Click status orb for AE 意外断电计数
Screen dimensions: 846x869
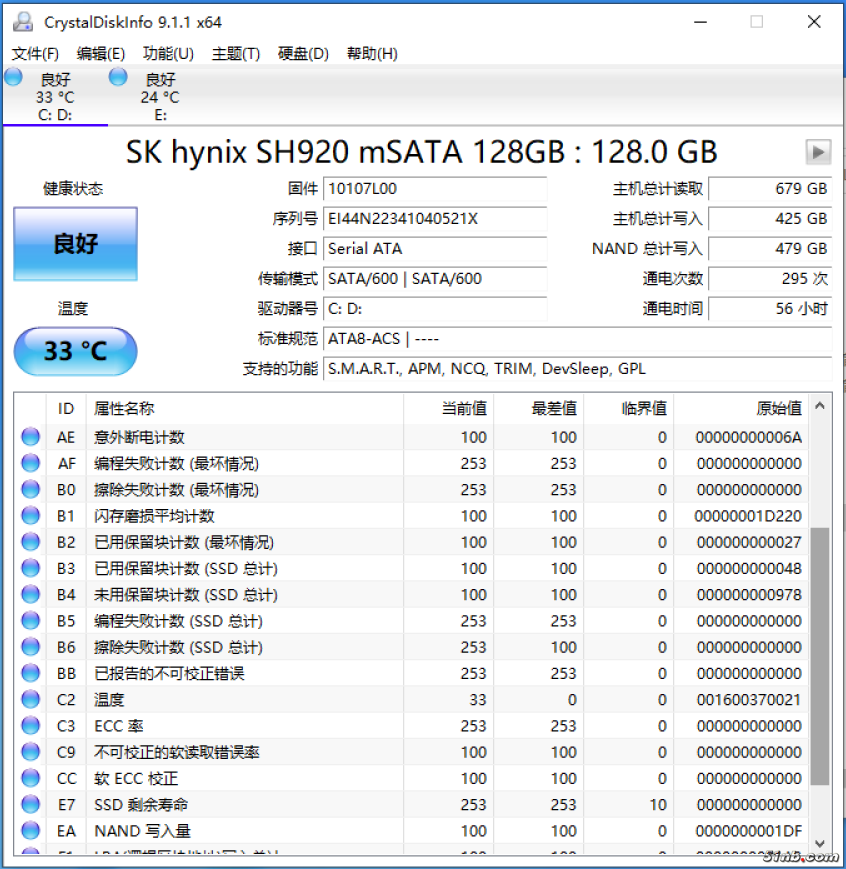(x=31, y=437)
